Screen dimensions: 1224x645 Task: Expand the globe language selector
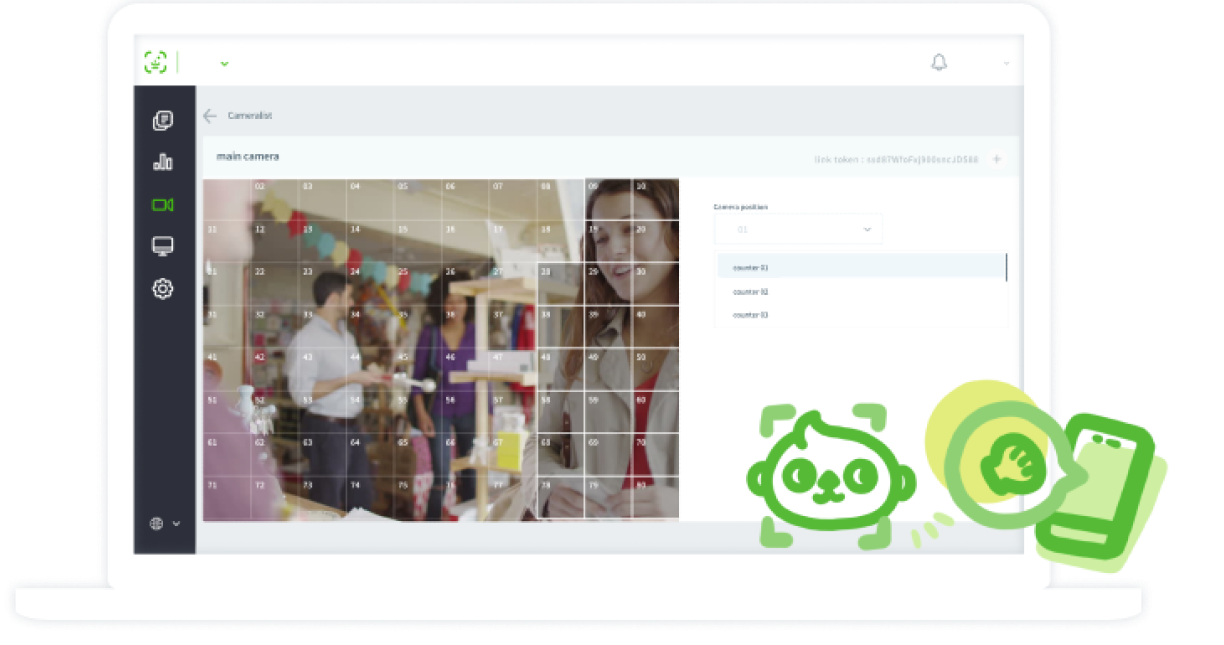pyautogui.click(x=165, y=523)
